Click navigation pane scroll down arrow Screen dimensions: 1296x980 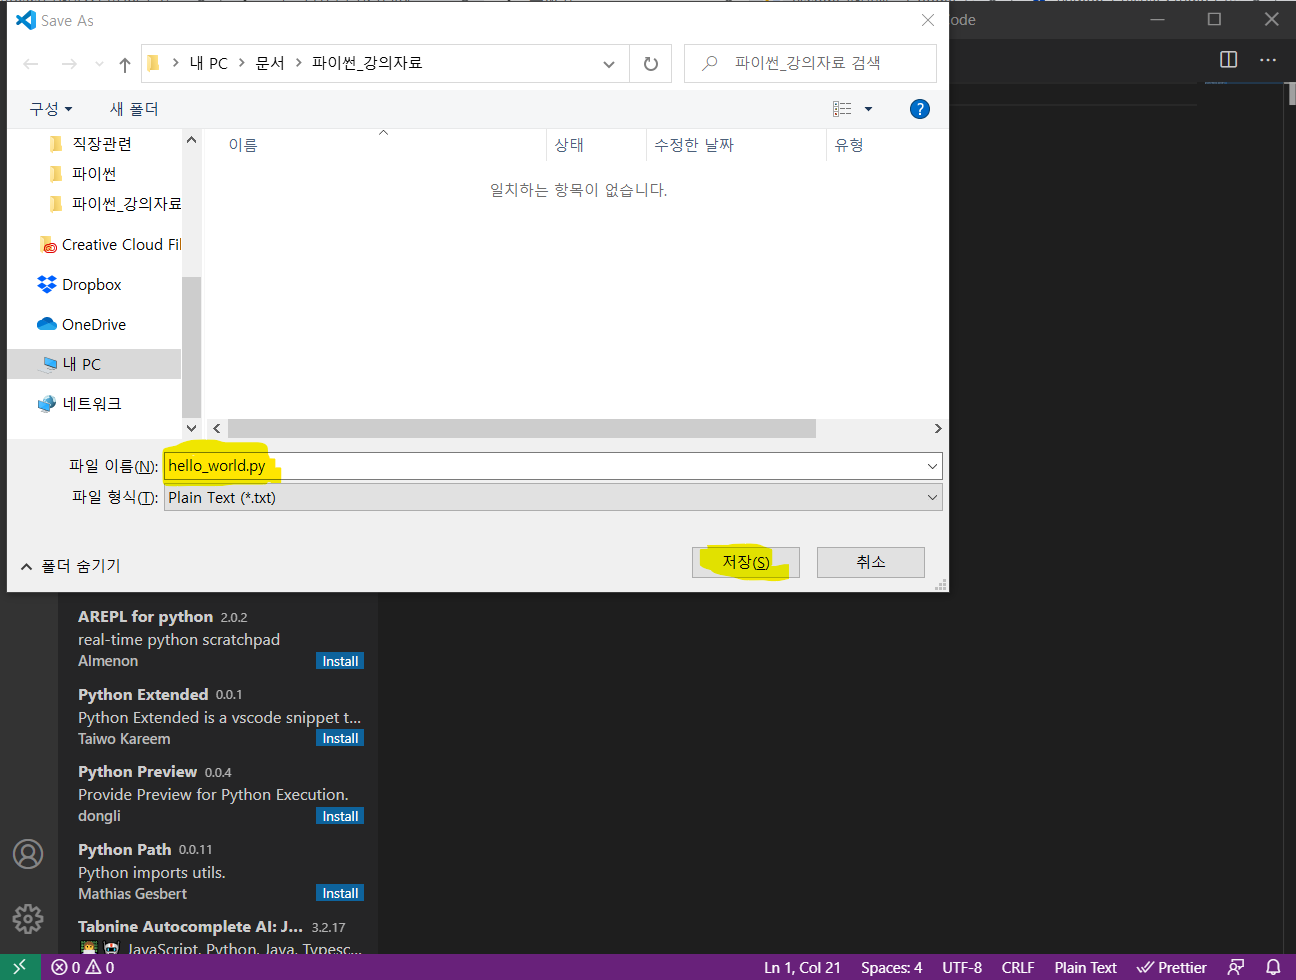coord(191,428)
